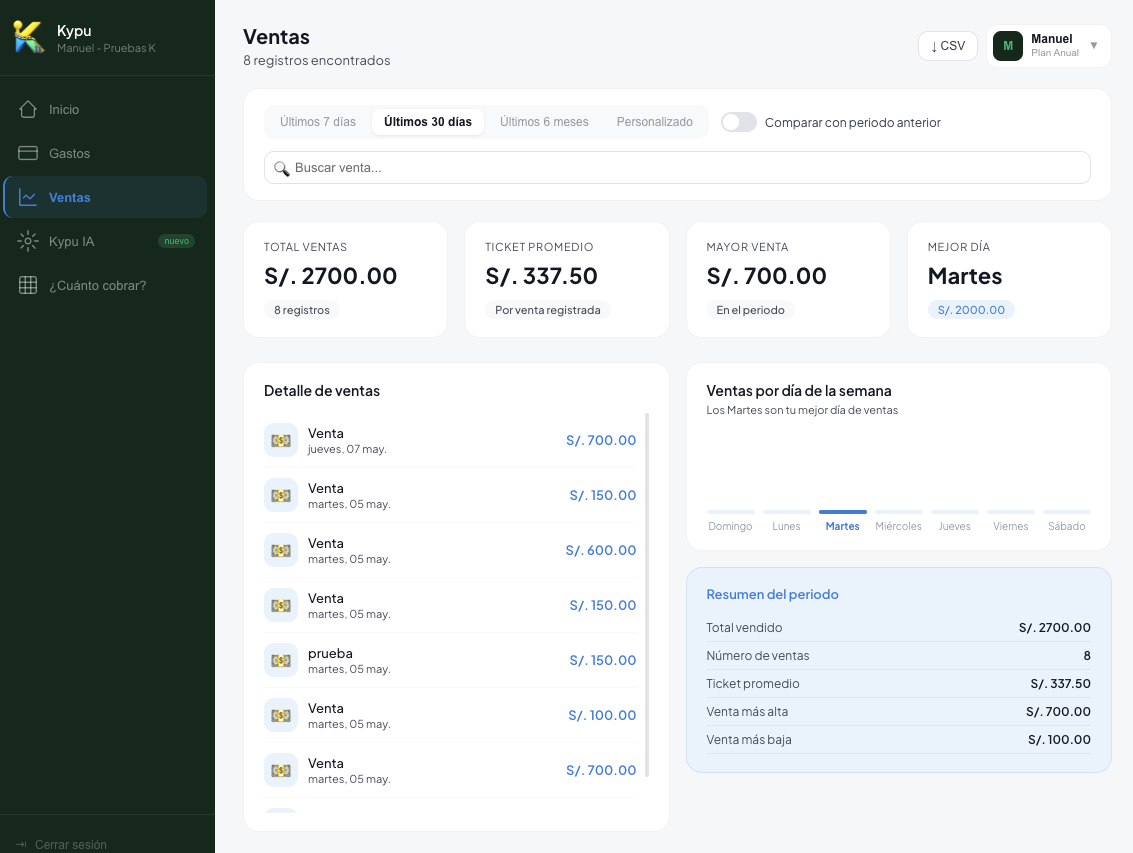Click the Buscar venta search field
Screen dimensions: 1133x853
point(677,168)
